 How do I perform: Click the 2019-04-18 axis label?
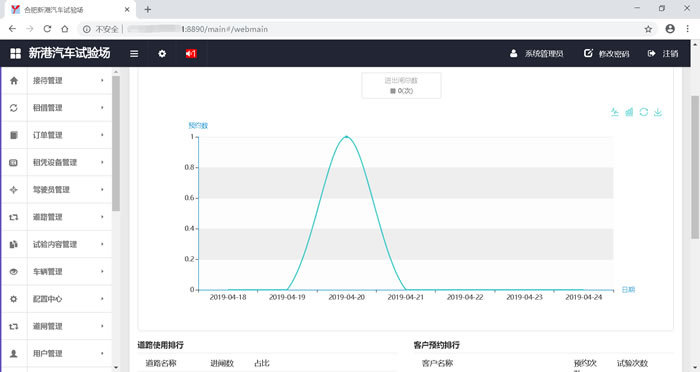click(x=228, y=297)
